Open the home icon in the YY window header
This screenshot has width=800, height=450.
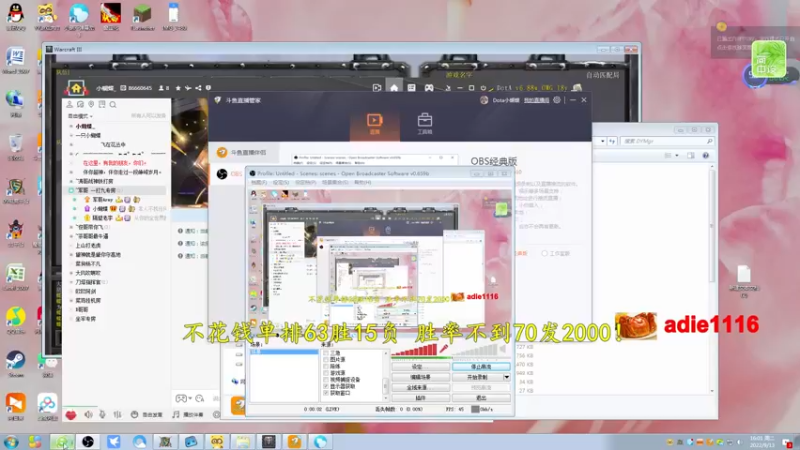pyautogui.click(x=76, y=88)
